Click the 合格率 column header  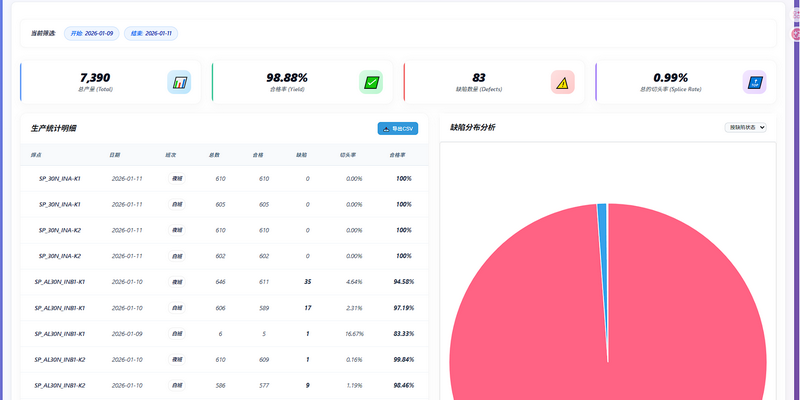click(397, 155)
